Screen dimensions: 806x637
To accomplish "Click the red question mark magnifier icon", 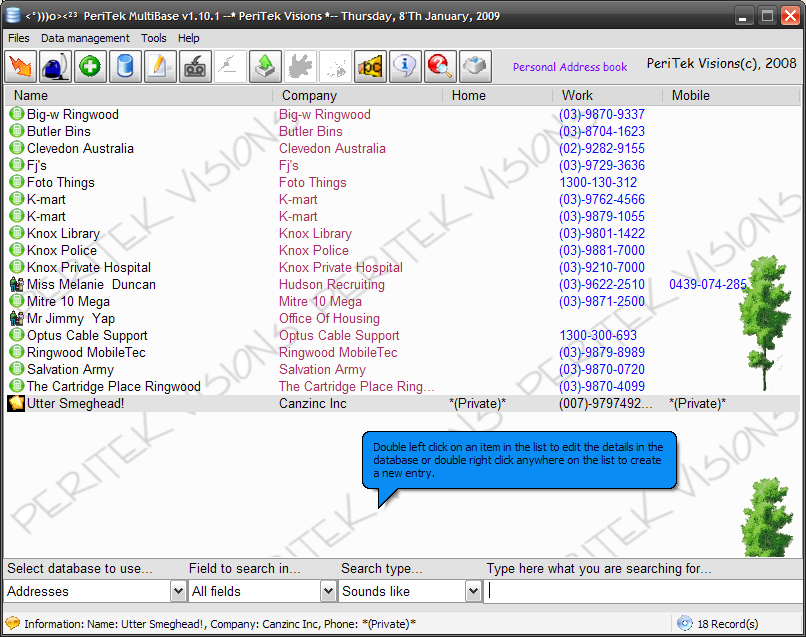I will (x=440, y=66).
